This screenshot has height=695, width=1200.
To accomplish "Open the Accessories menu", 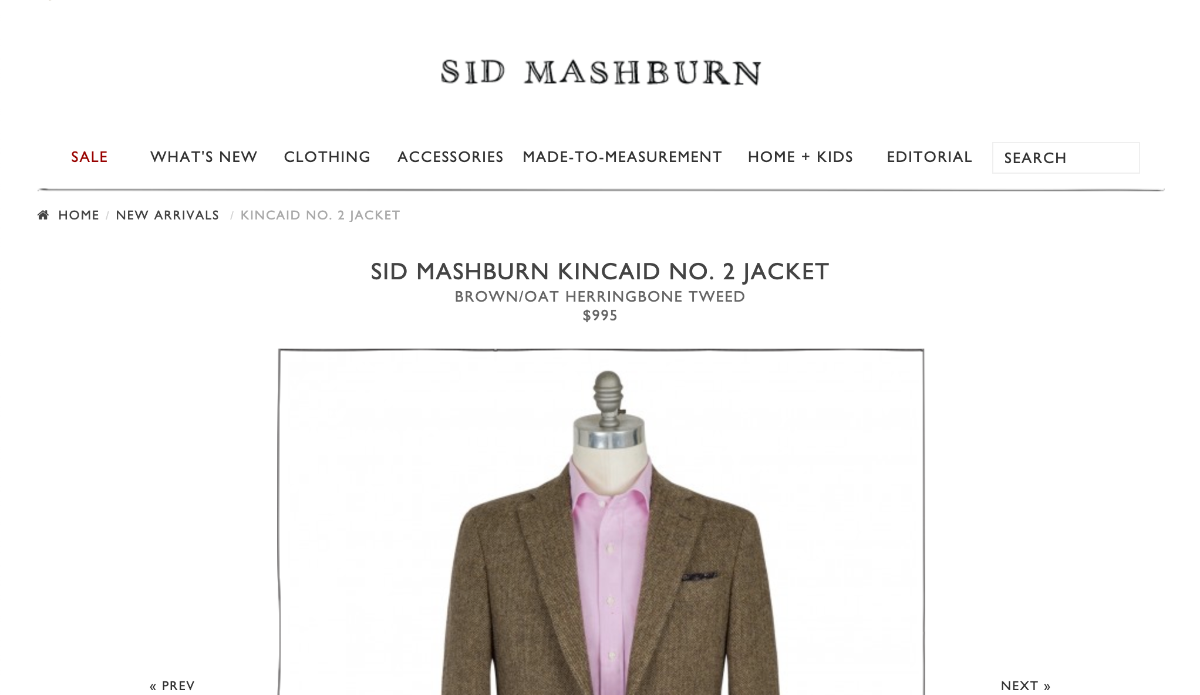I will (450, 157).
